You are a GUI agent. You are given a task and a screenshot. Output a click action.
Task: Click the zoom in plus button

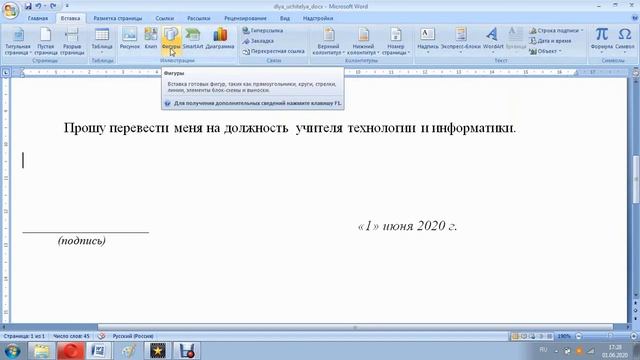(x=633, y=336)
